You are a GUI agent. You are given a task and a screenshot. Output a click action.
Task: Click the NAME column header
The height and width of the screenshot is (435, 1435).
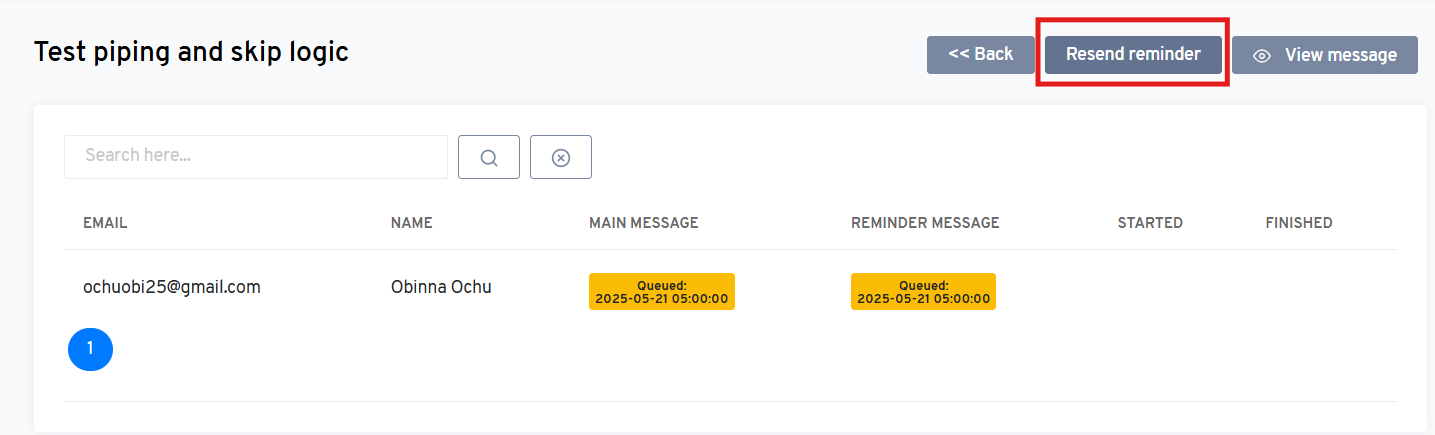click(412, 223)
